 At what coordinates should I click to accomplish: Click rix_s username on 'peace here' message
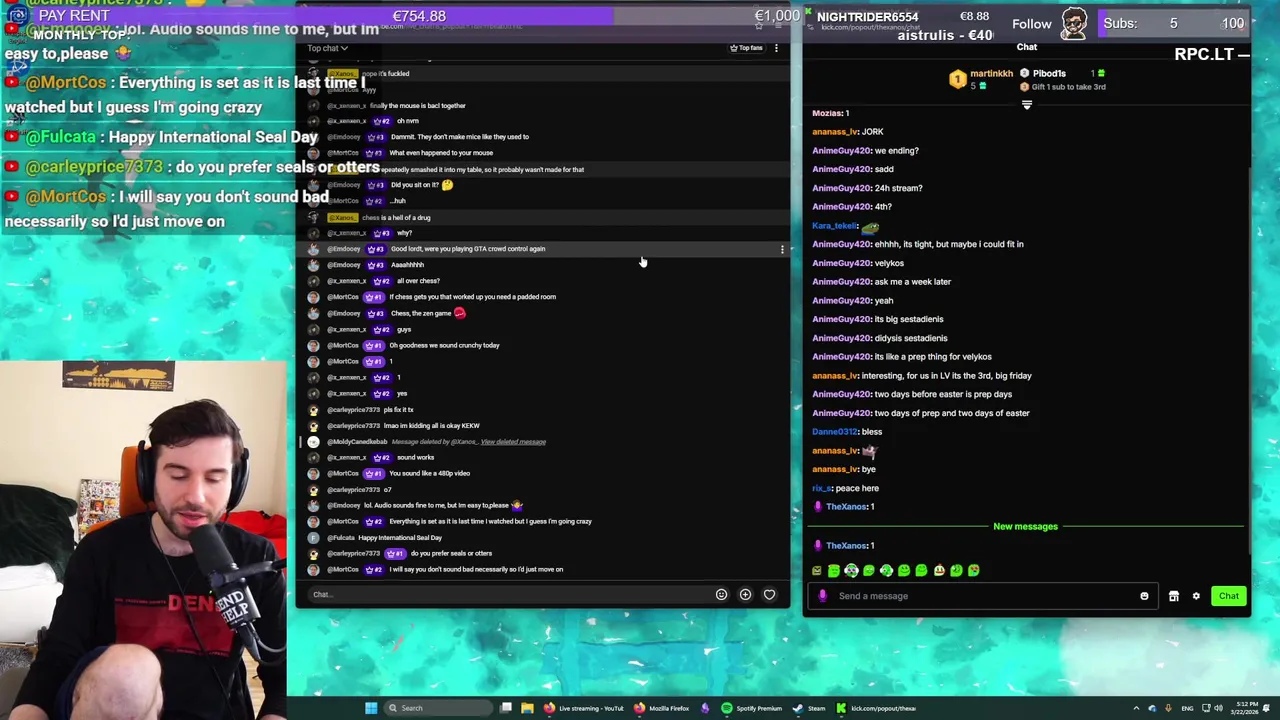pos(821,488)
